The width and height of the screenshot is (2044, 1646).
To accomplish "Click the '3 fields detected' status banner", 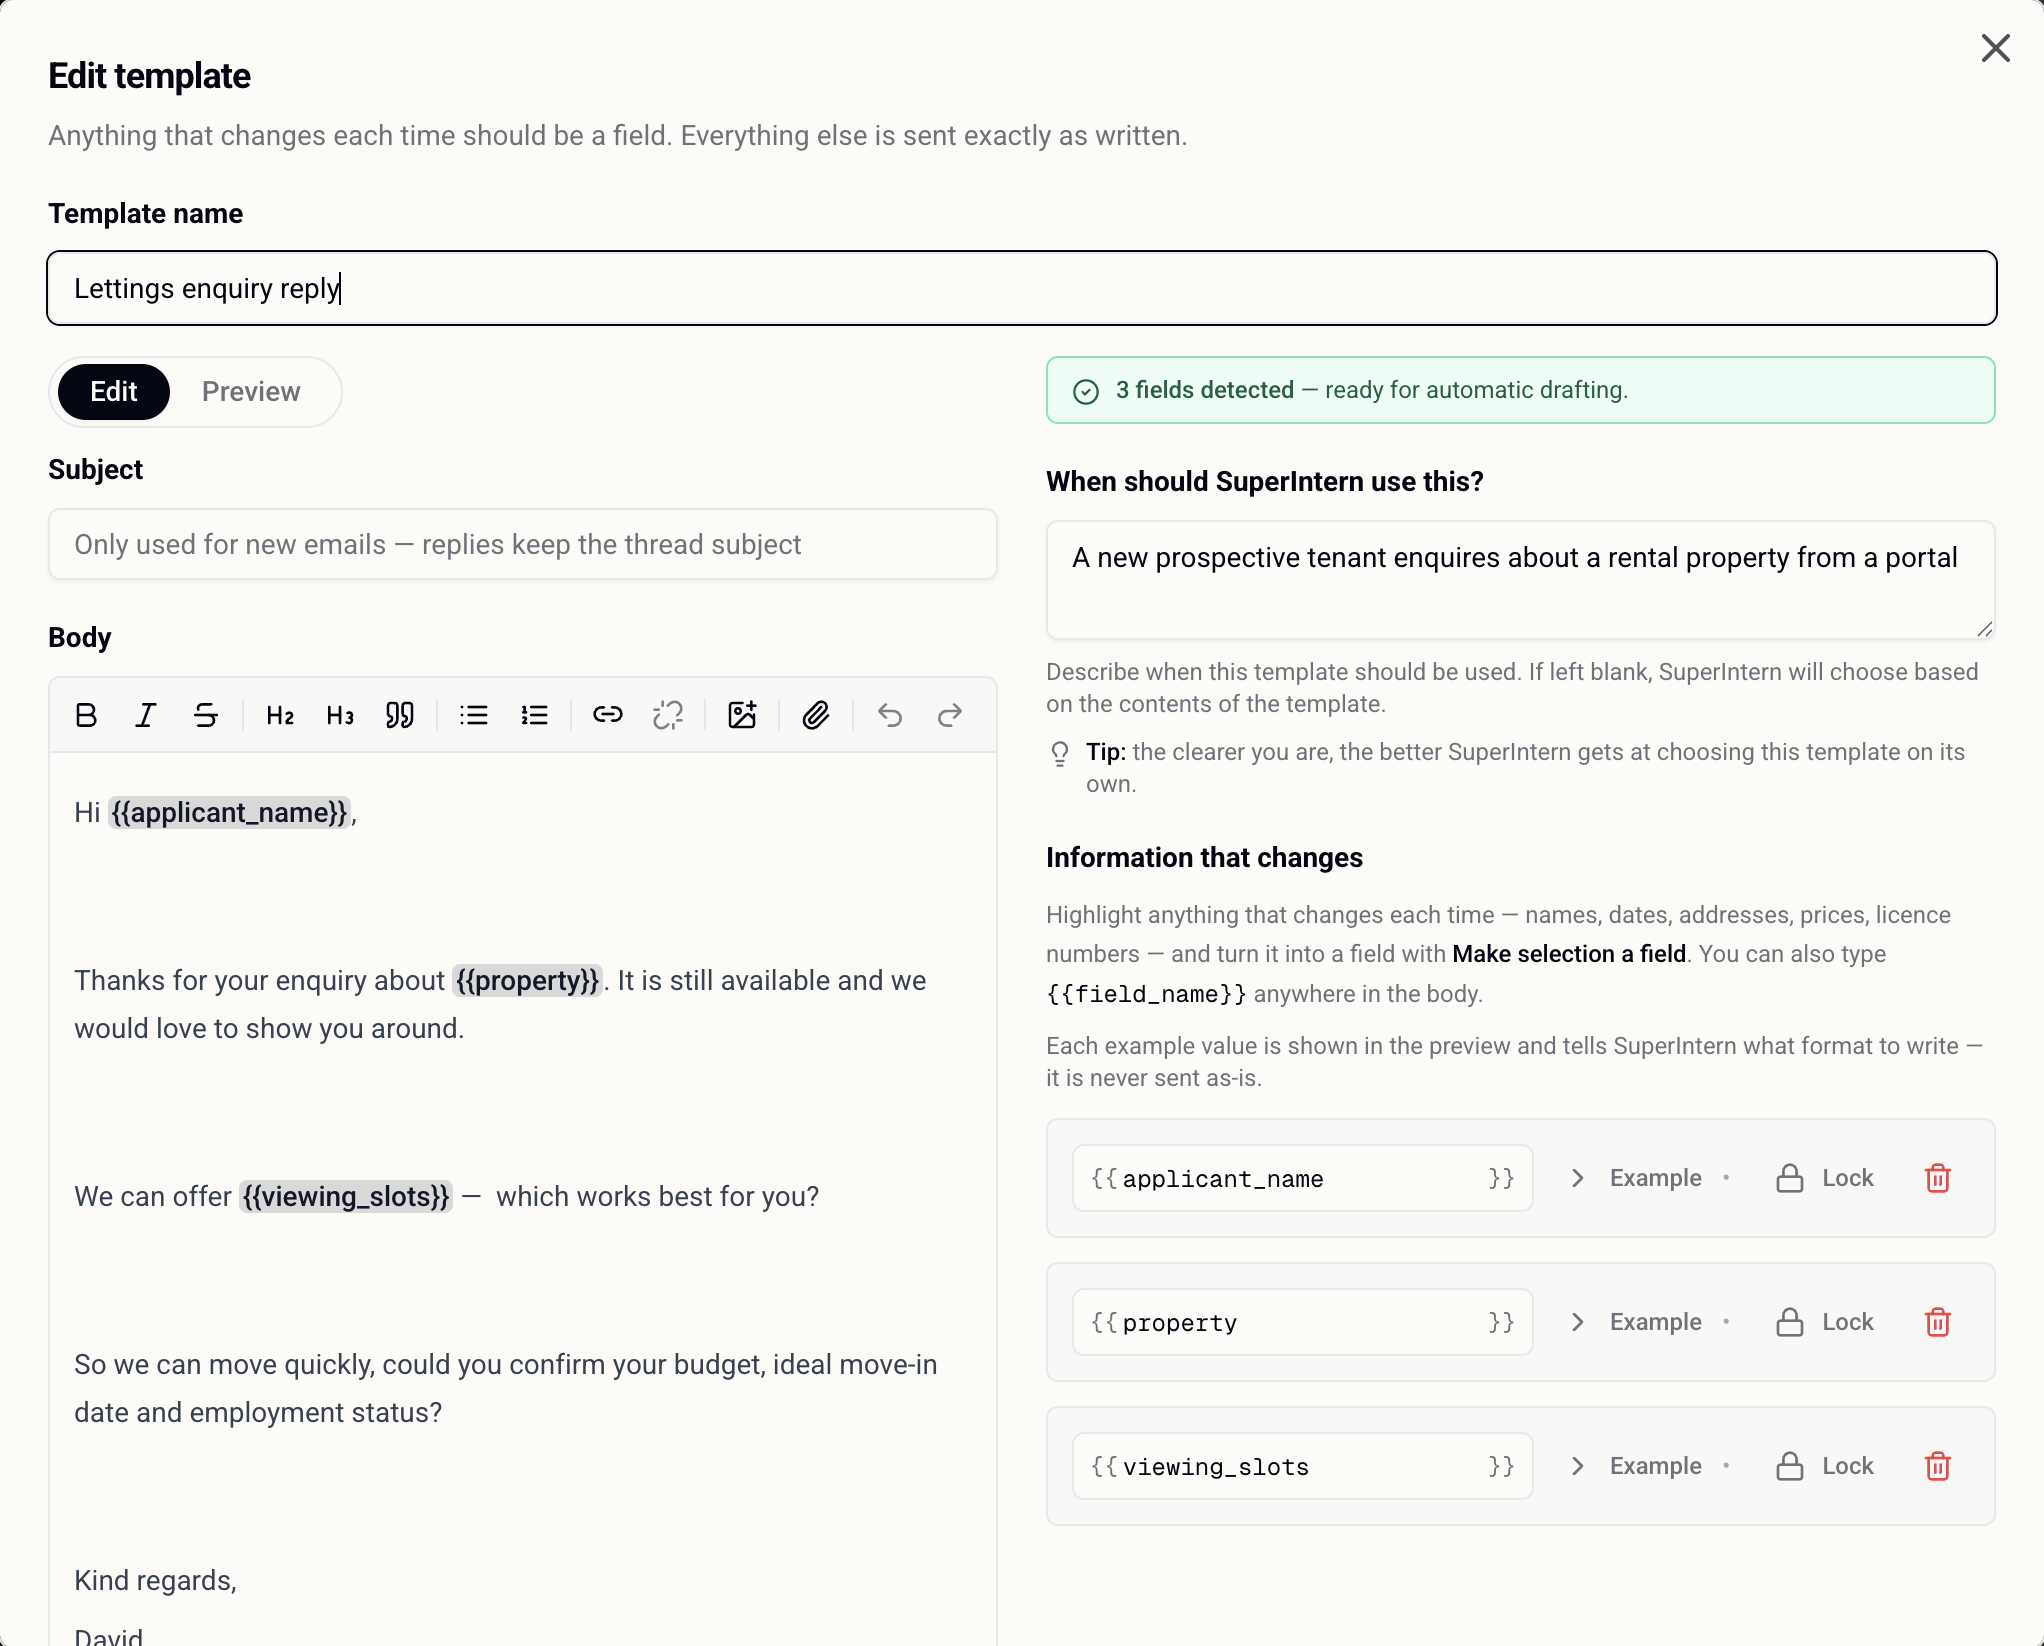I will click(1521, 390).
